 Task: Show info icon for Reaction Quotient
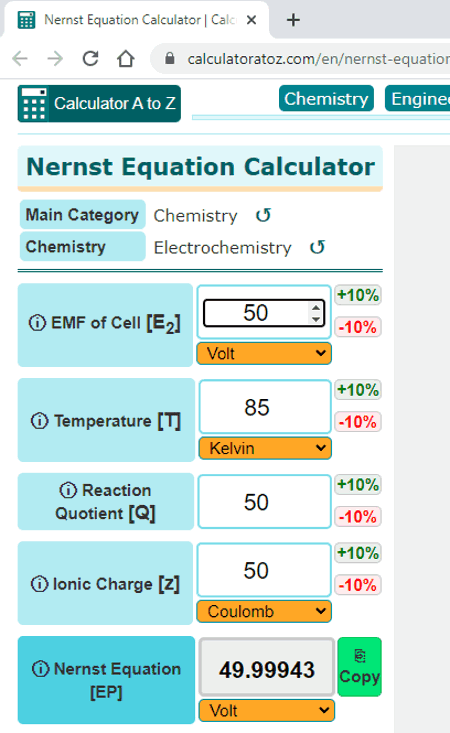click(x=68, y=490)
